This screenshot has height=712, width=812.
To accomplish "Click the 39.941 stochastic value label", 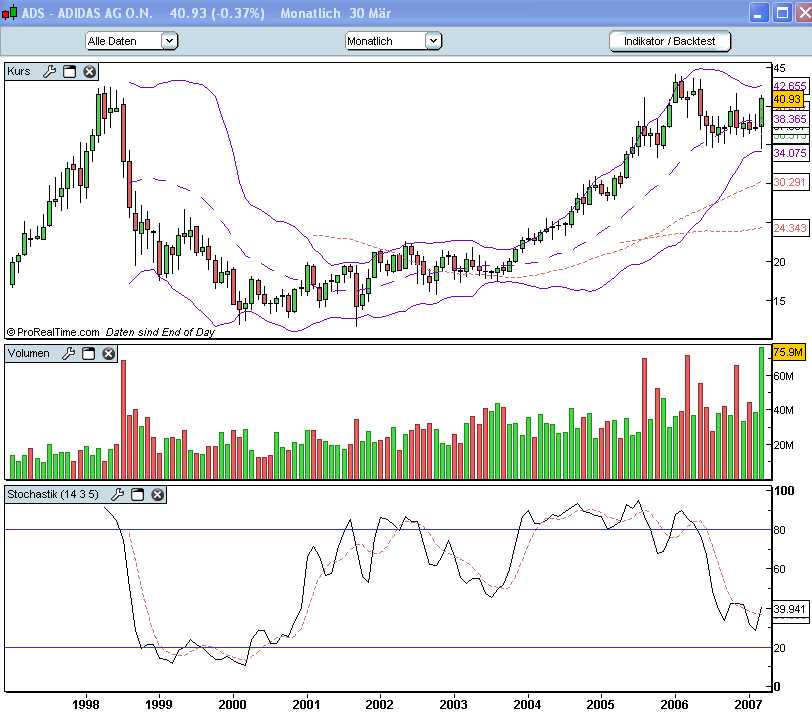I will [787, 609].
